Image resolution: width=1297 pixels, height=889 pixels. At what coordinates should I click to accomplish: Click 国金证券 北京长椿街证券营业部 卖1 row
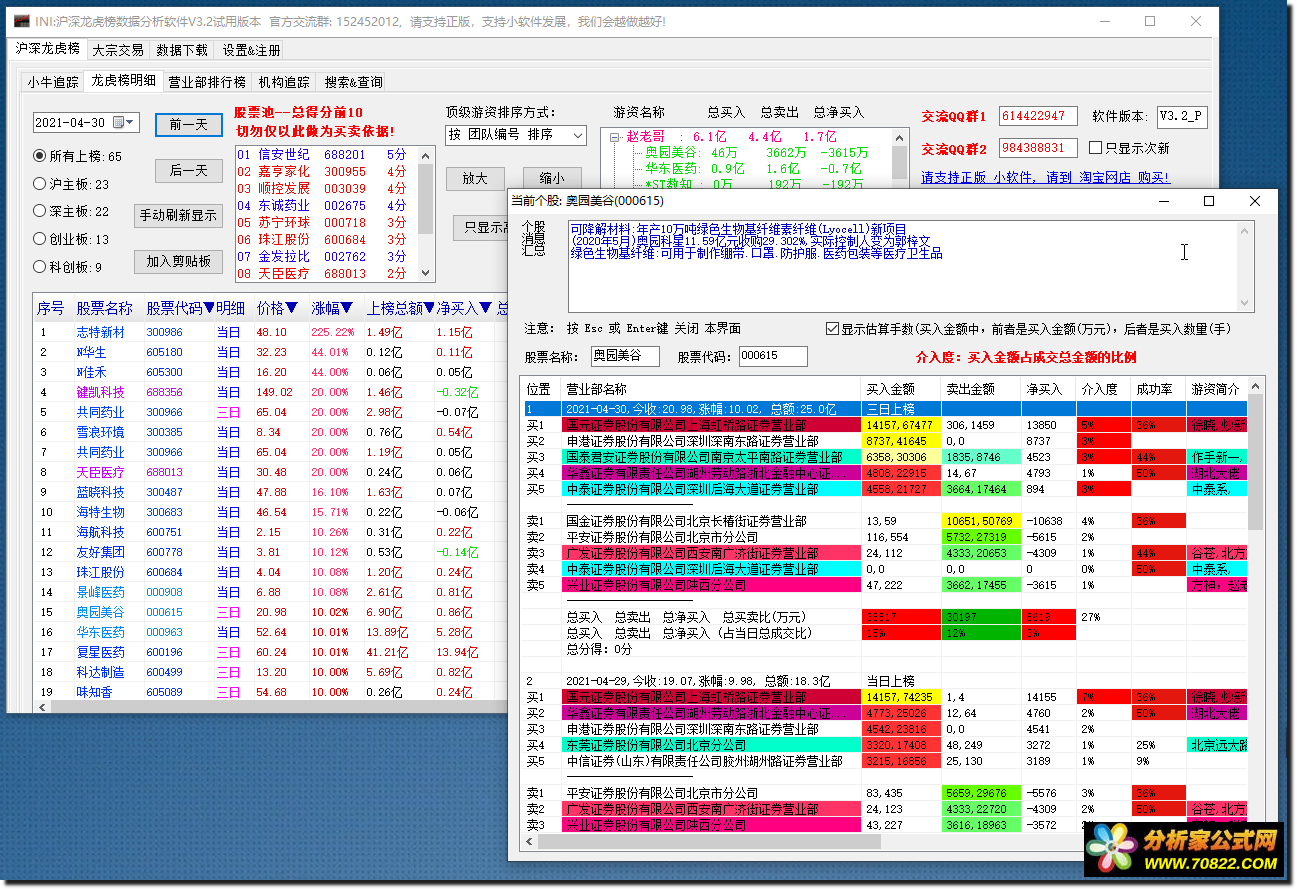[x=885, y=521]
